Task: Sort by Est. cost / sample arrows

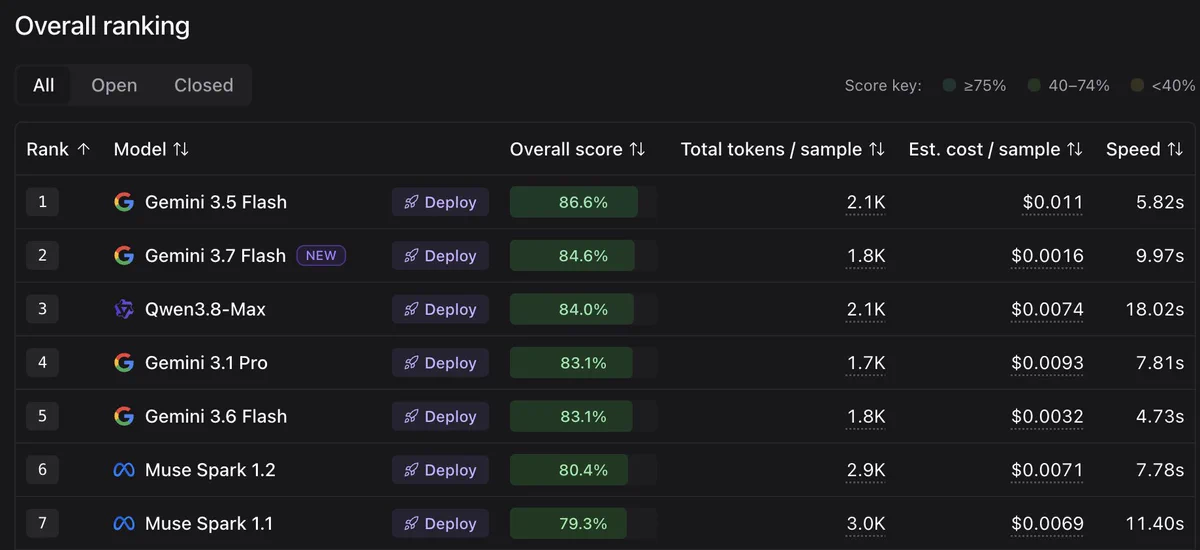Action: click(1075, 149)
